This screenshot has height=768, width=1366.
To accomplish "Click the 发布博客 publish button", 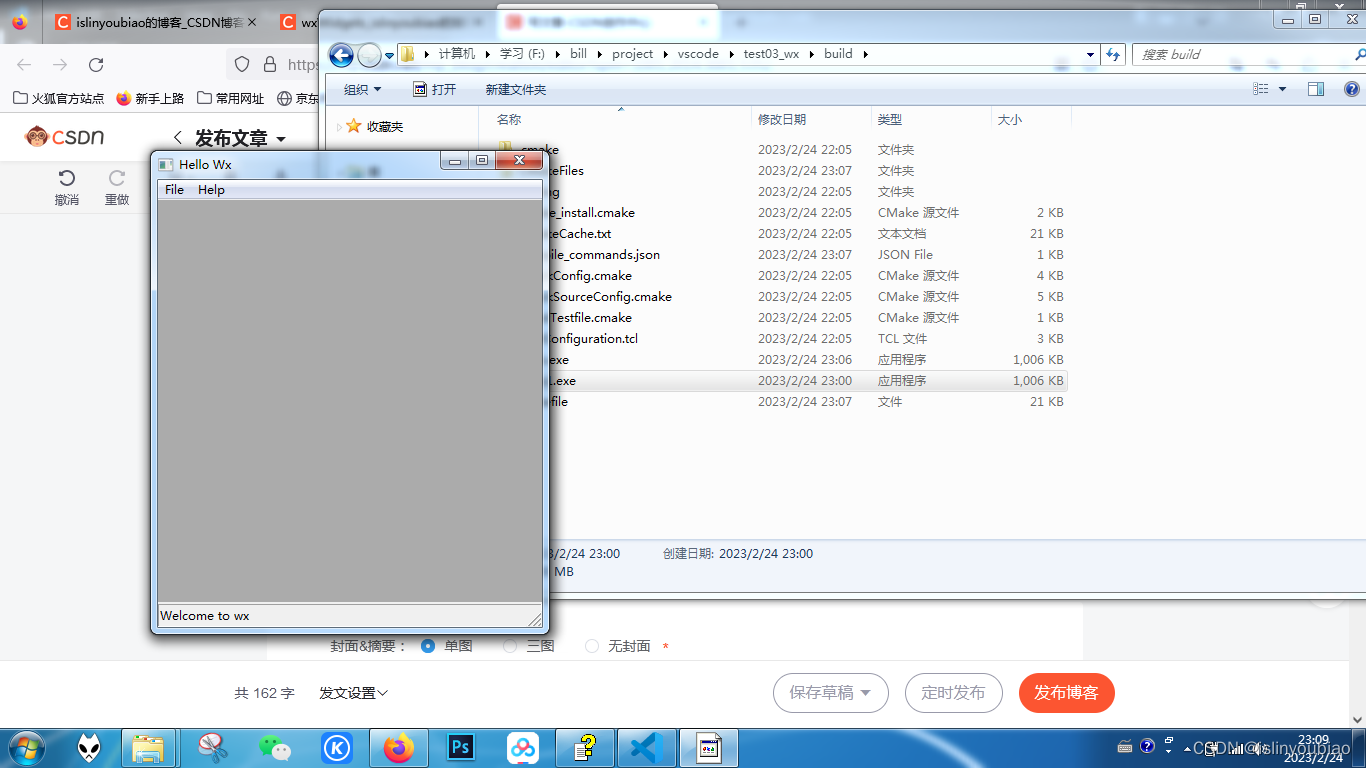I will coord(1066,692).
